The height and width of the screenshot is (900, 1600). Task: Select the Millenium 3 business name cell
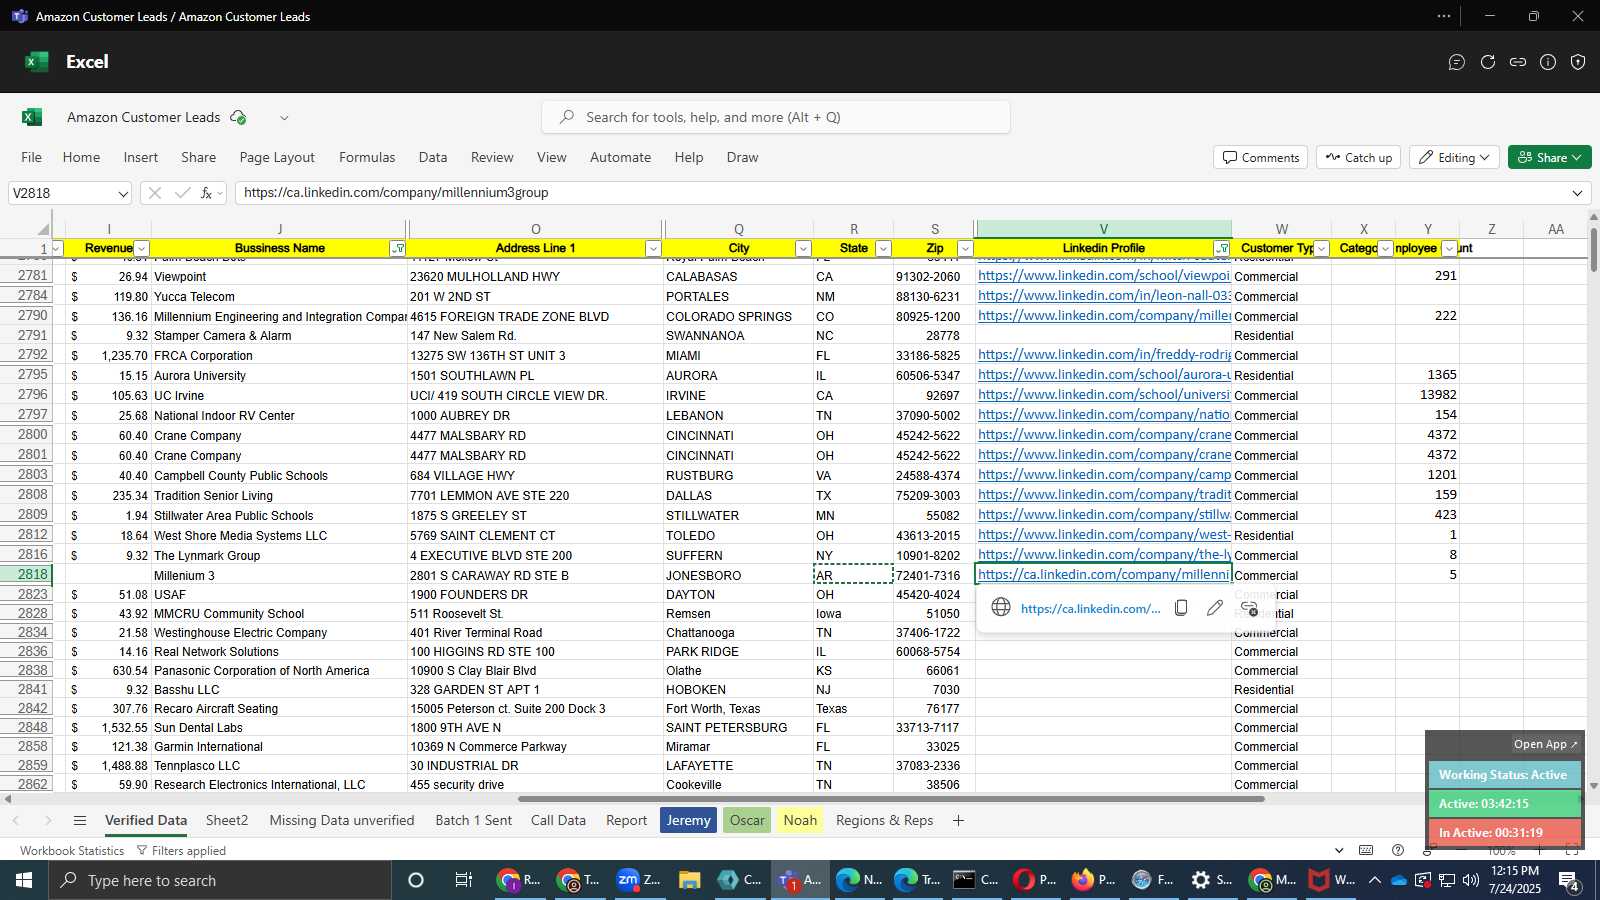pyautogui.click(x=279, y=575)
